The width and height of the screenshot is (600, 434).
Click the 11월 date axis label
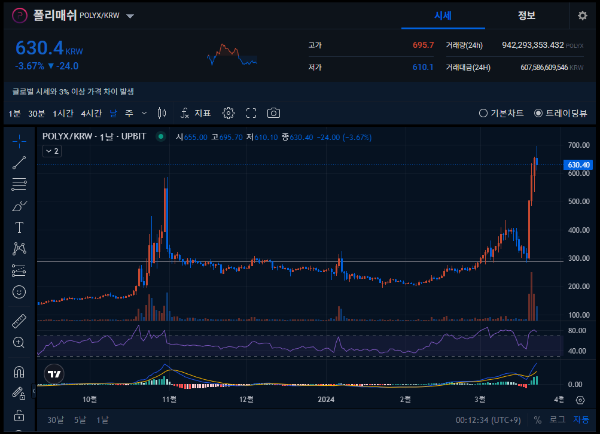pyautogui.click(x=170, y=400)
